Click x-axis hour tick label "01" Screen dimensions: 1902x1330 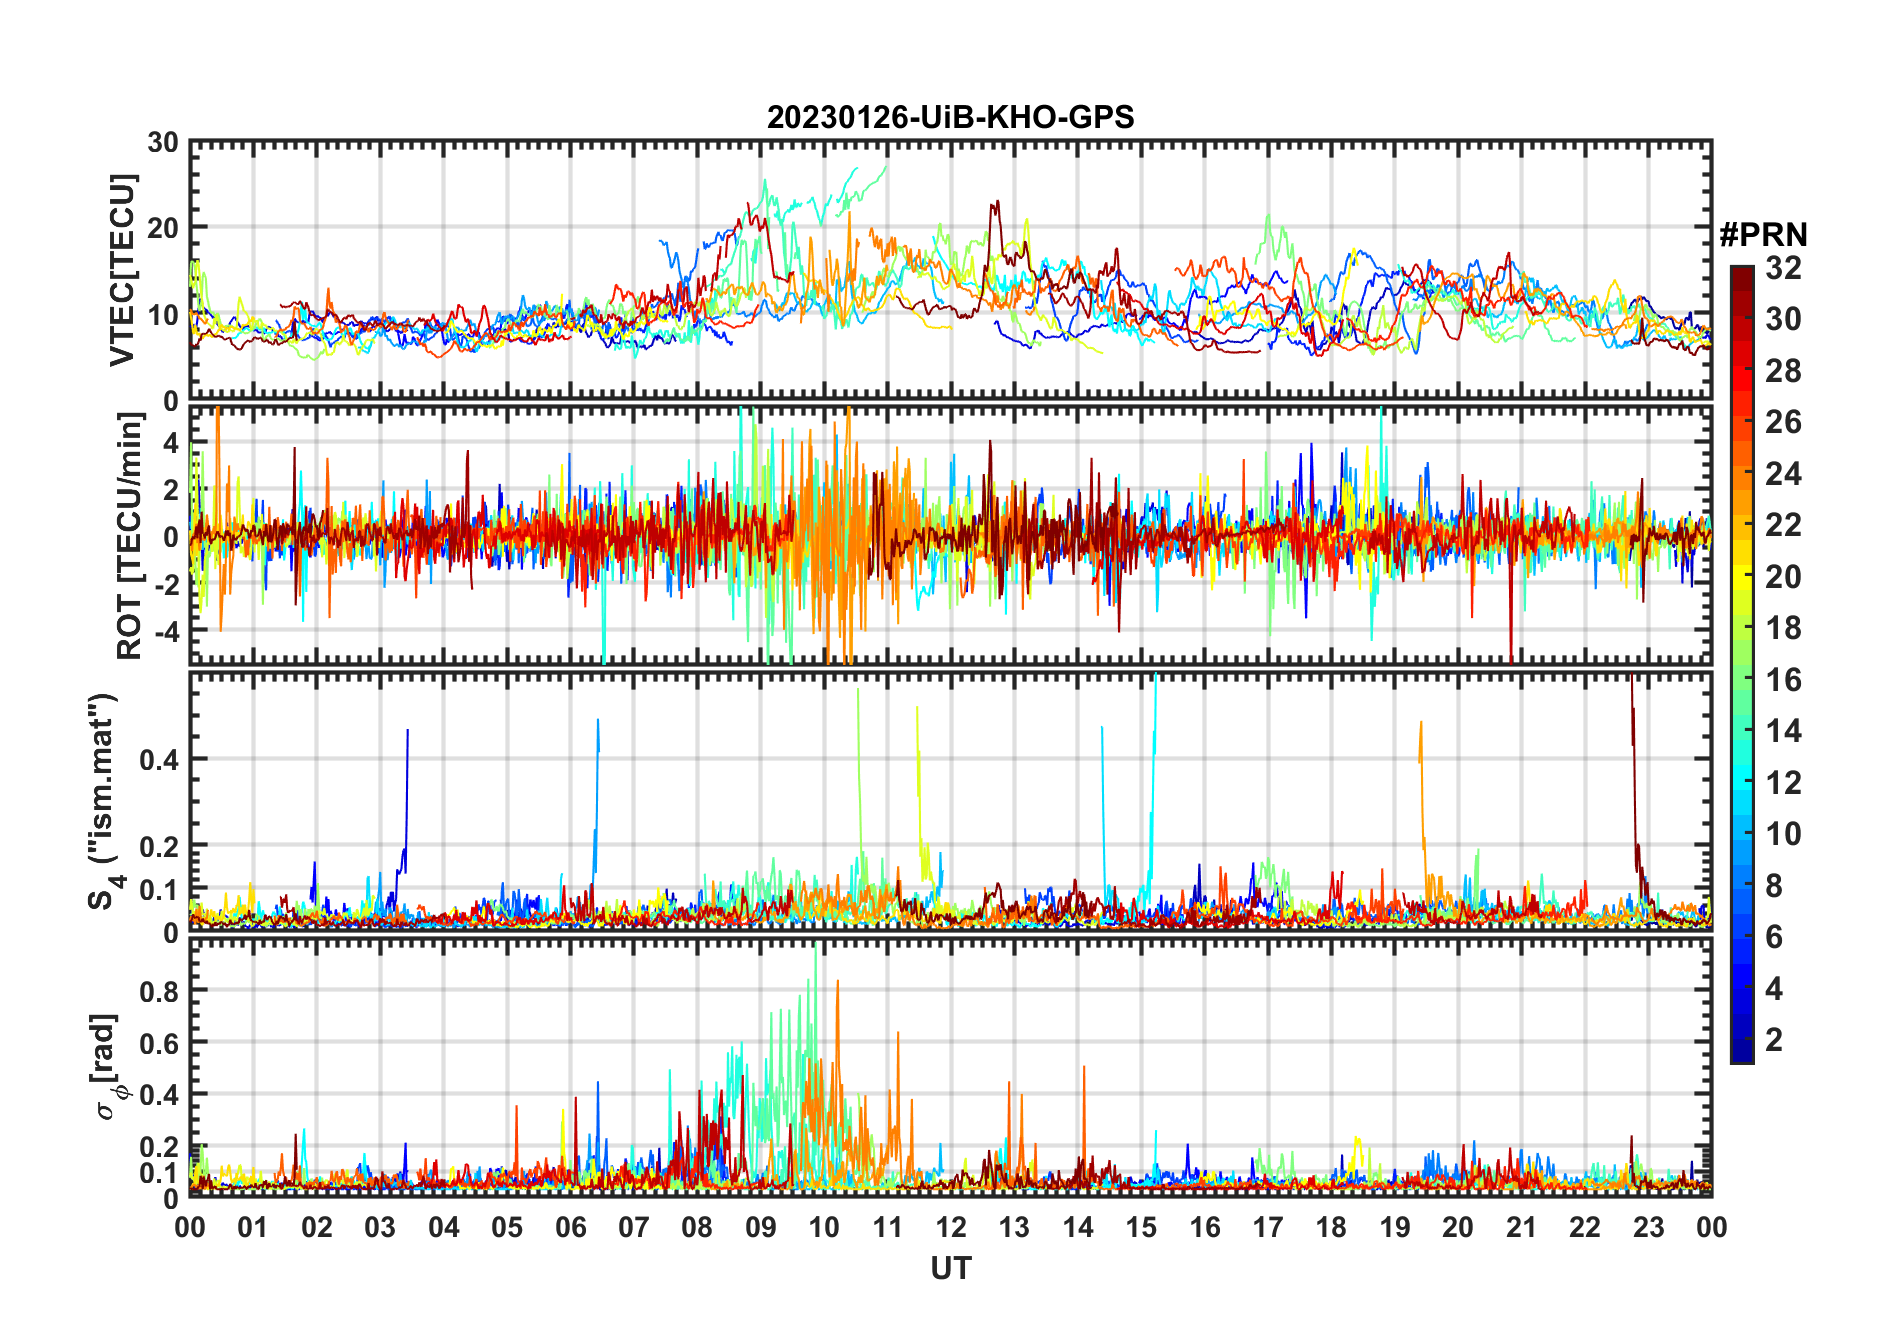253,1227
